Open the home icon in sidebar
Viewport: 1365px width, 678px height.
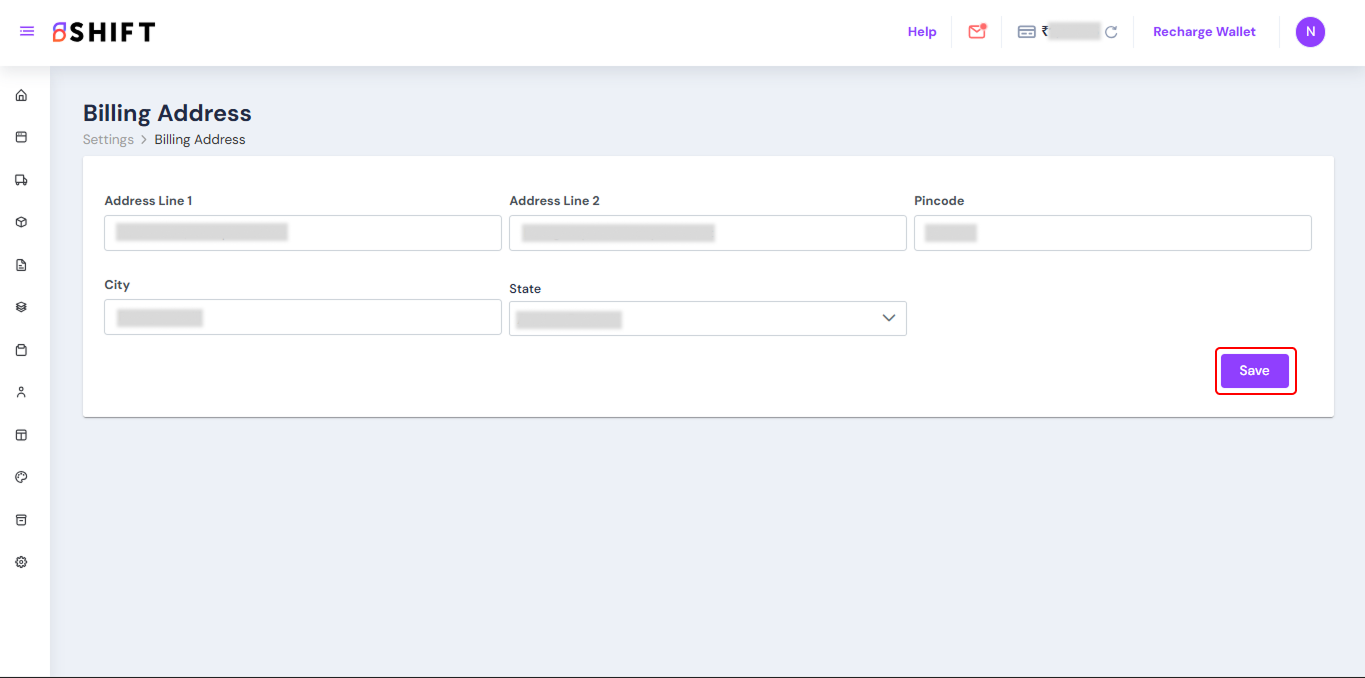21,96
